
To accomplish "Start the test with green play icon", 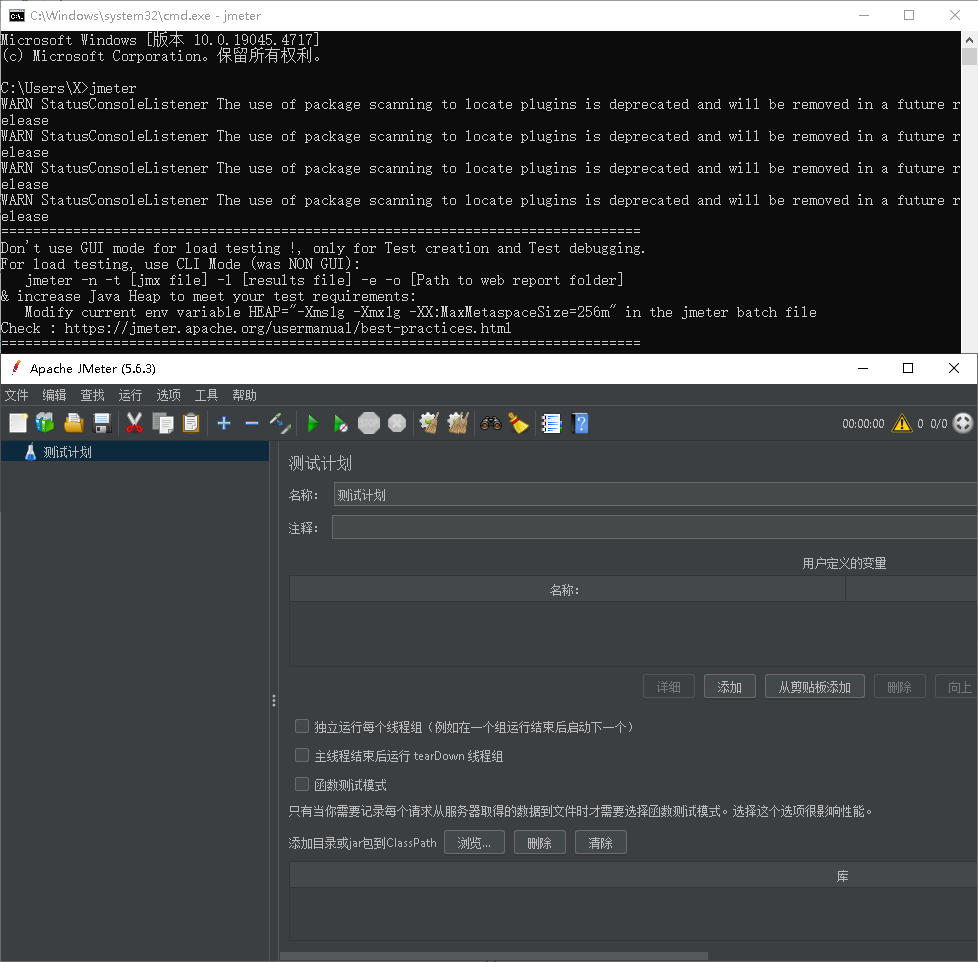I will [x=313, y=424].
